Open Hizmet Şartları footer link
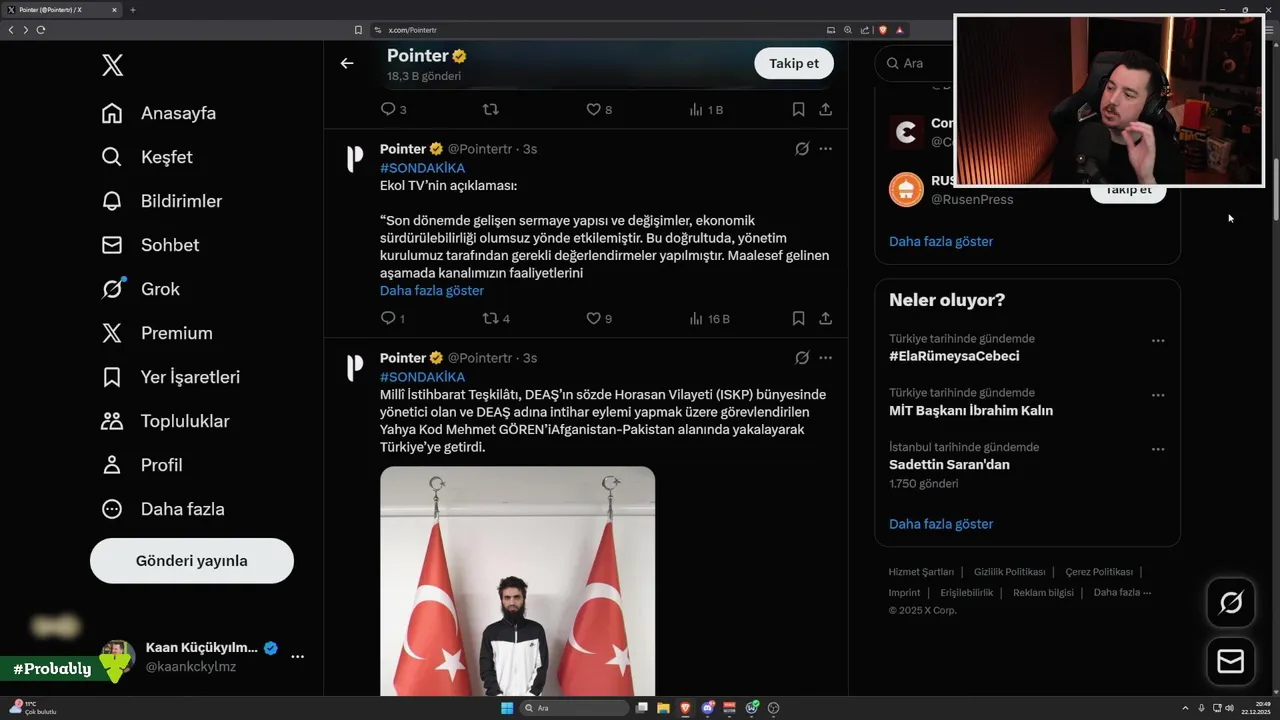Screen dimensions: 1280x720 pyautogui.click(x=921, y=572)
